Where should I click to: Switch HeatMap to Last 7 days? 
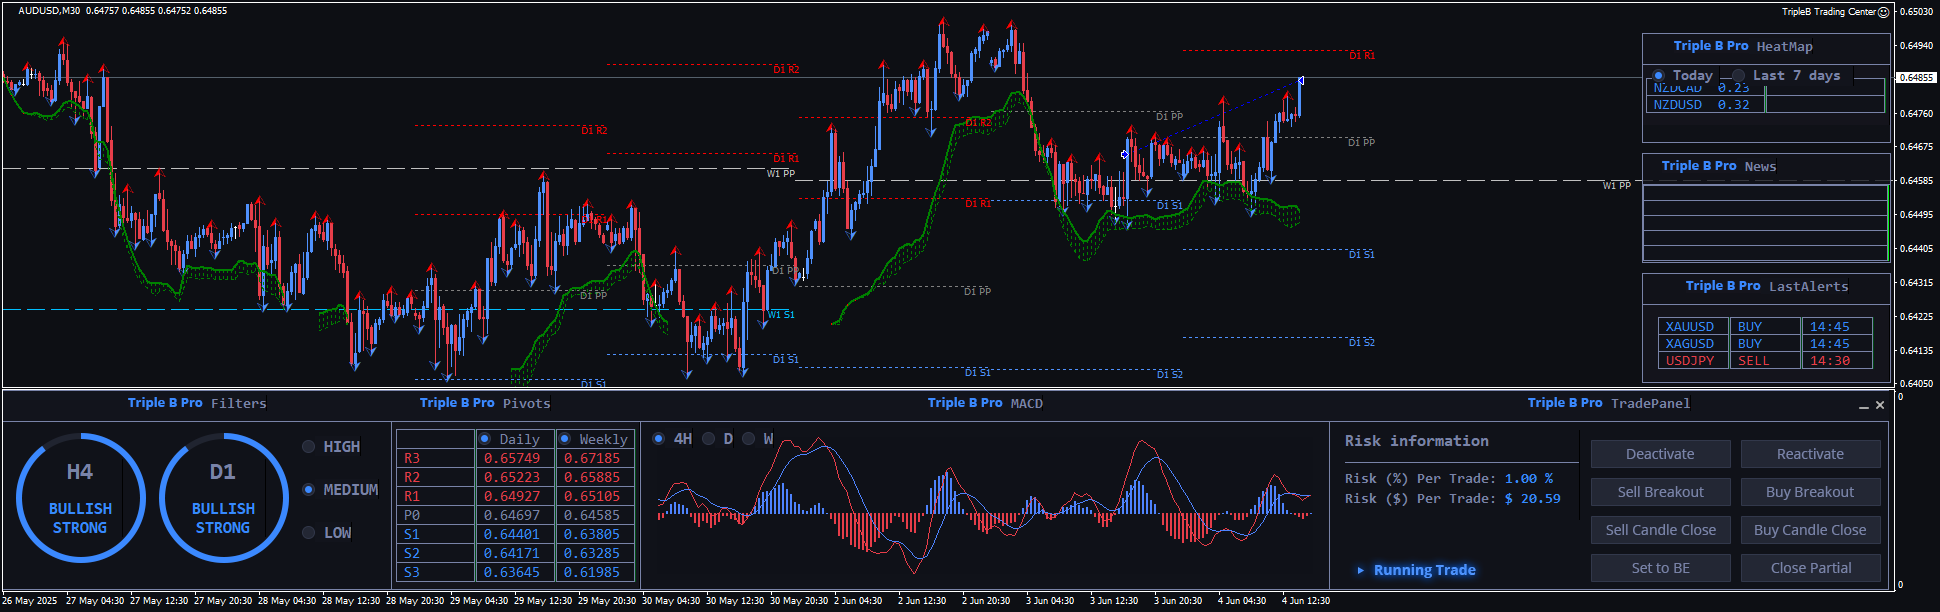point(1739,76)
